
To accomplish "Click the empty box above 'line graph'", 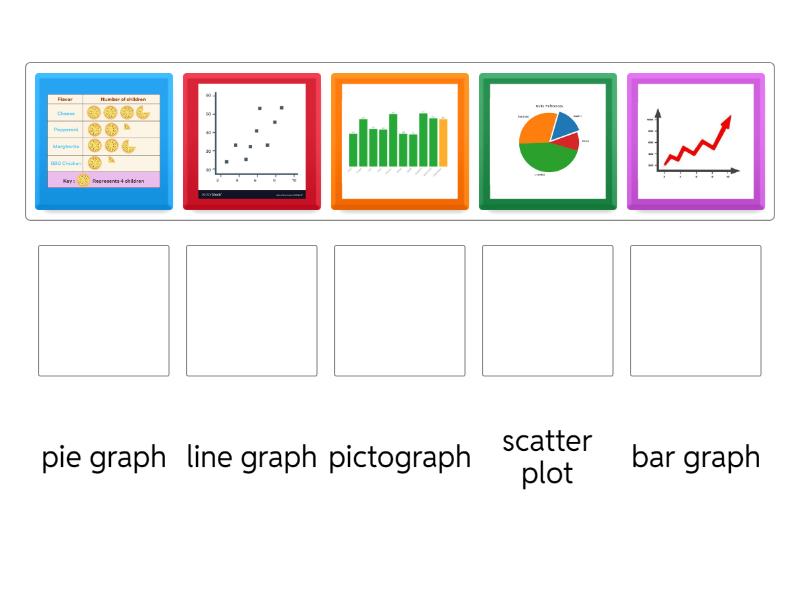I will [x=252, y=311].
